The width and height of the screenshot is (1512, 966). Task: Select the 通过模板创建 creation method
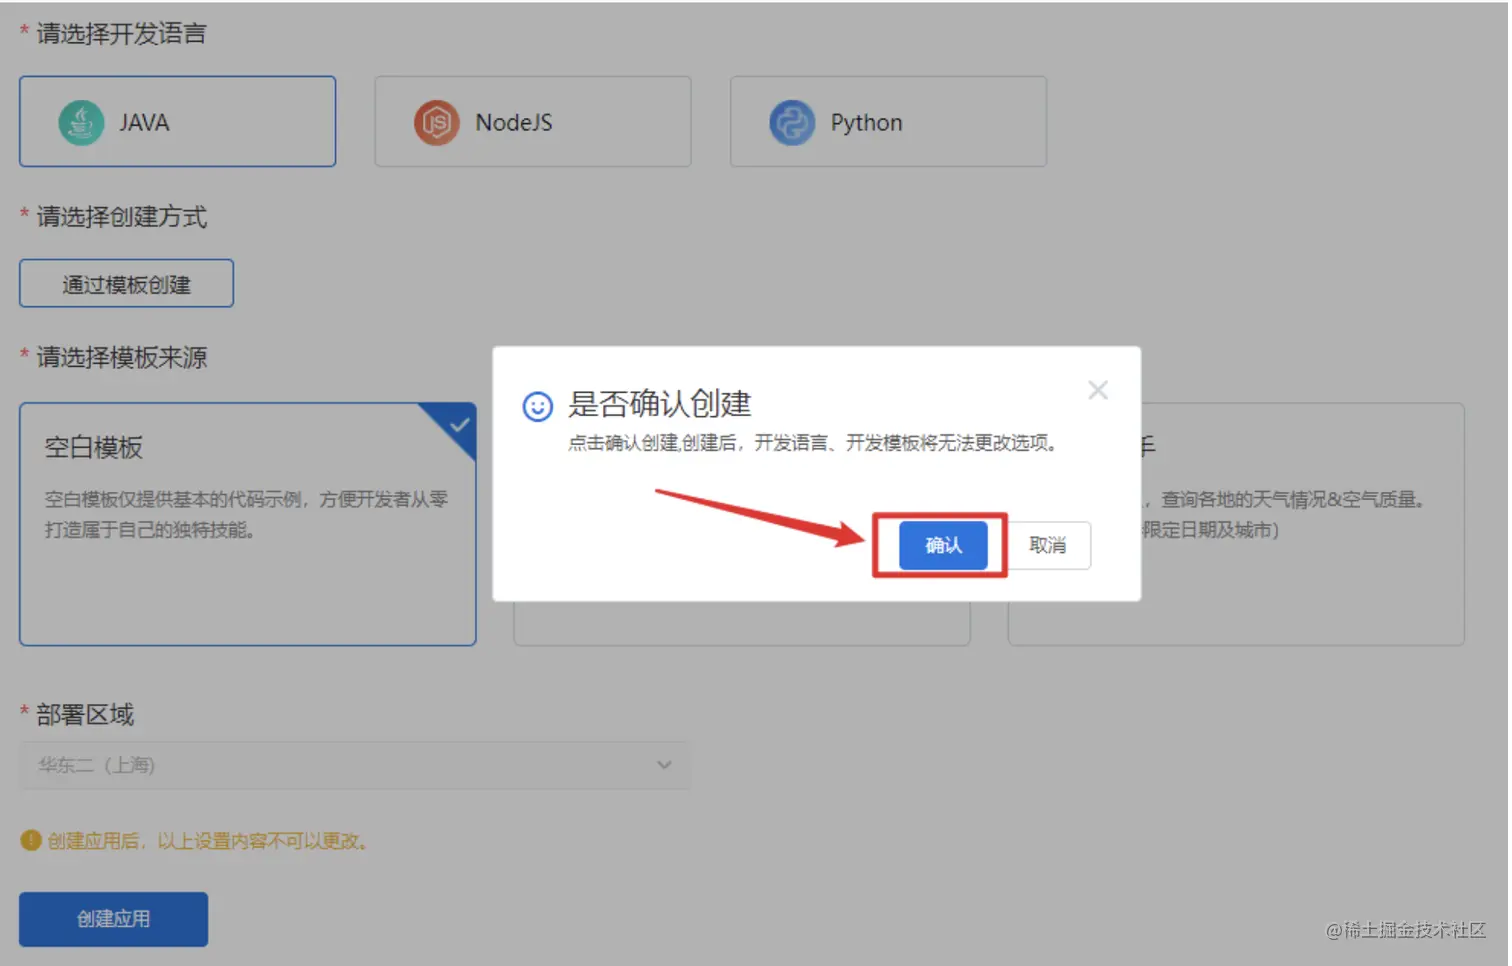(126, 283)
